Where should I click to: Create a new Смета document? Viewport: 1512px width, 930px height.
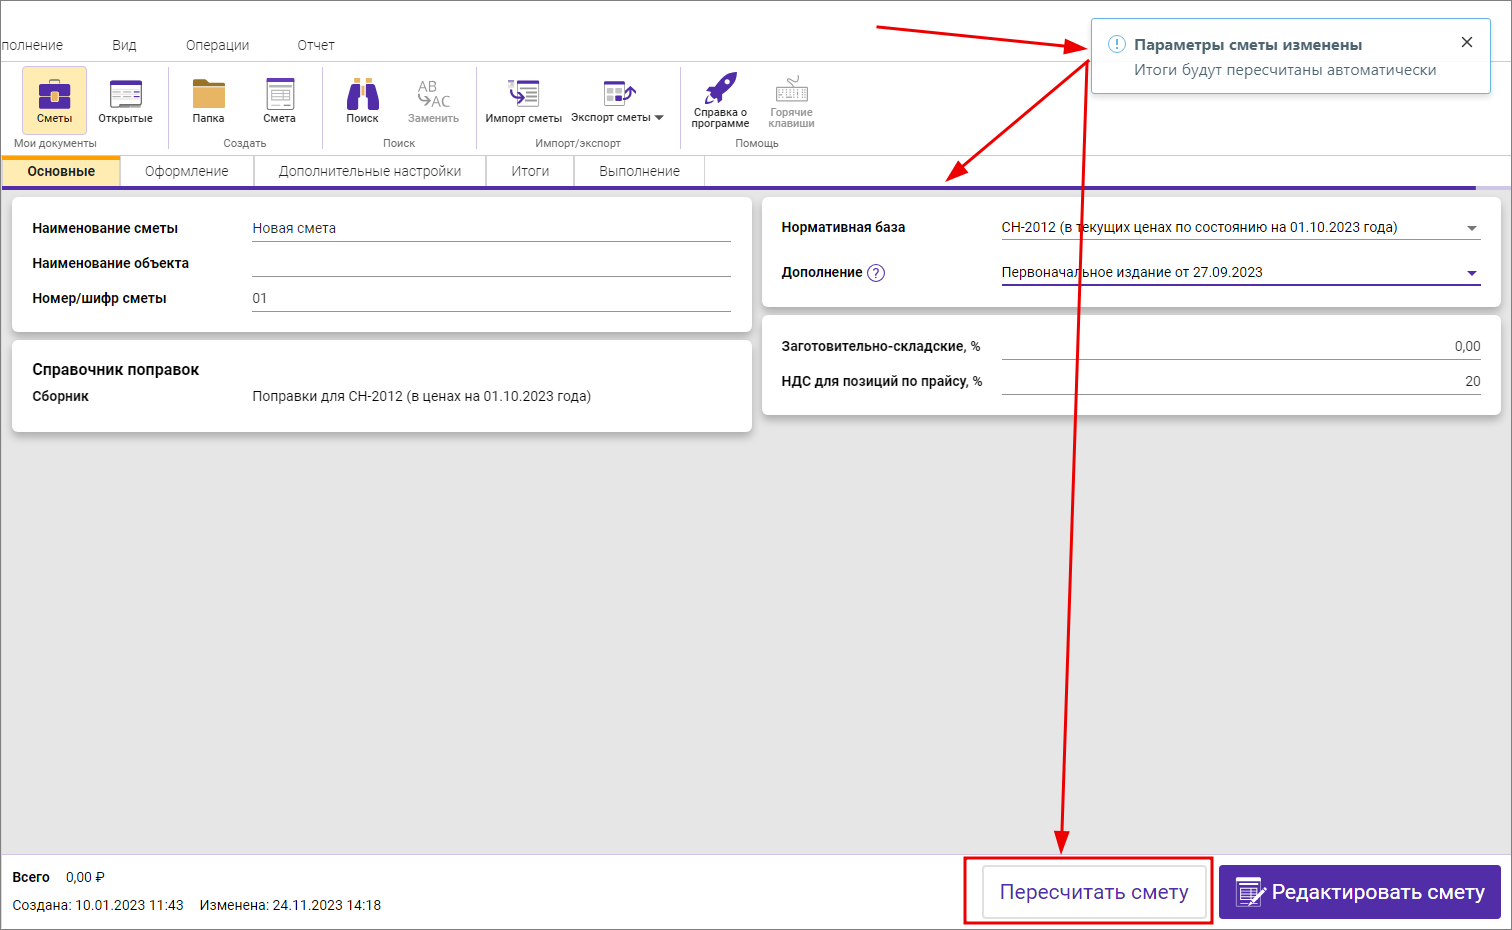pos(279,100)
